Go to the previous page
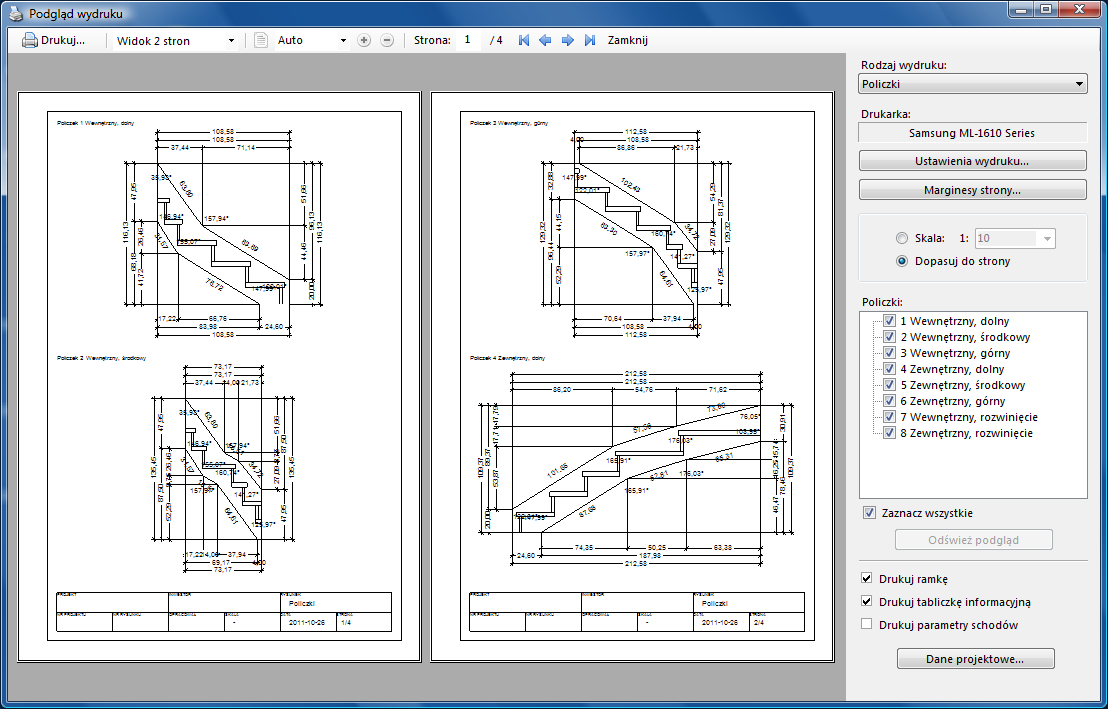The image size is (1108, 709). click(x=545, y=41)
